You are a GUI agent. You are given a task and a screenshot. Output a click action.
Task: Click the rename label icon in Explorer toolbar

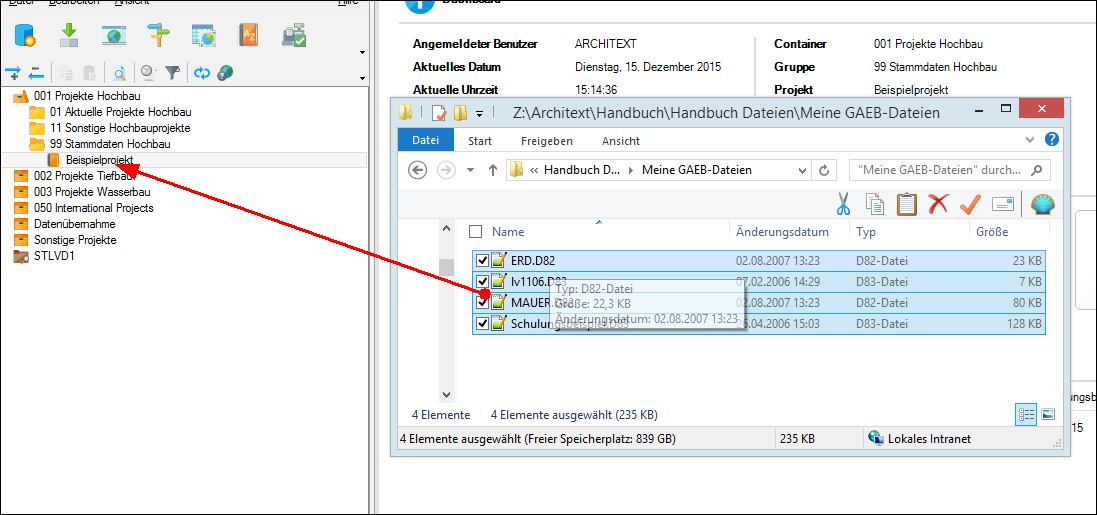(1003, 204)
